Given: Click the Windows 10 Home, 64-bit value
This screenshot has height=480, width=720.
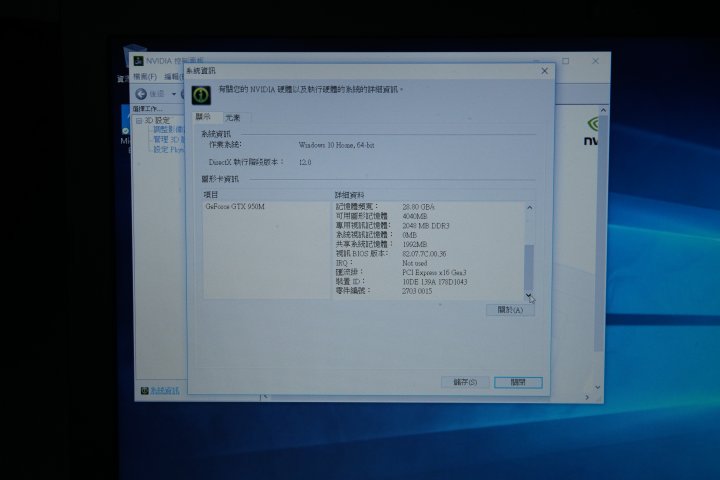Looking at the screenshot, I should tap(336, 145).
